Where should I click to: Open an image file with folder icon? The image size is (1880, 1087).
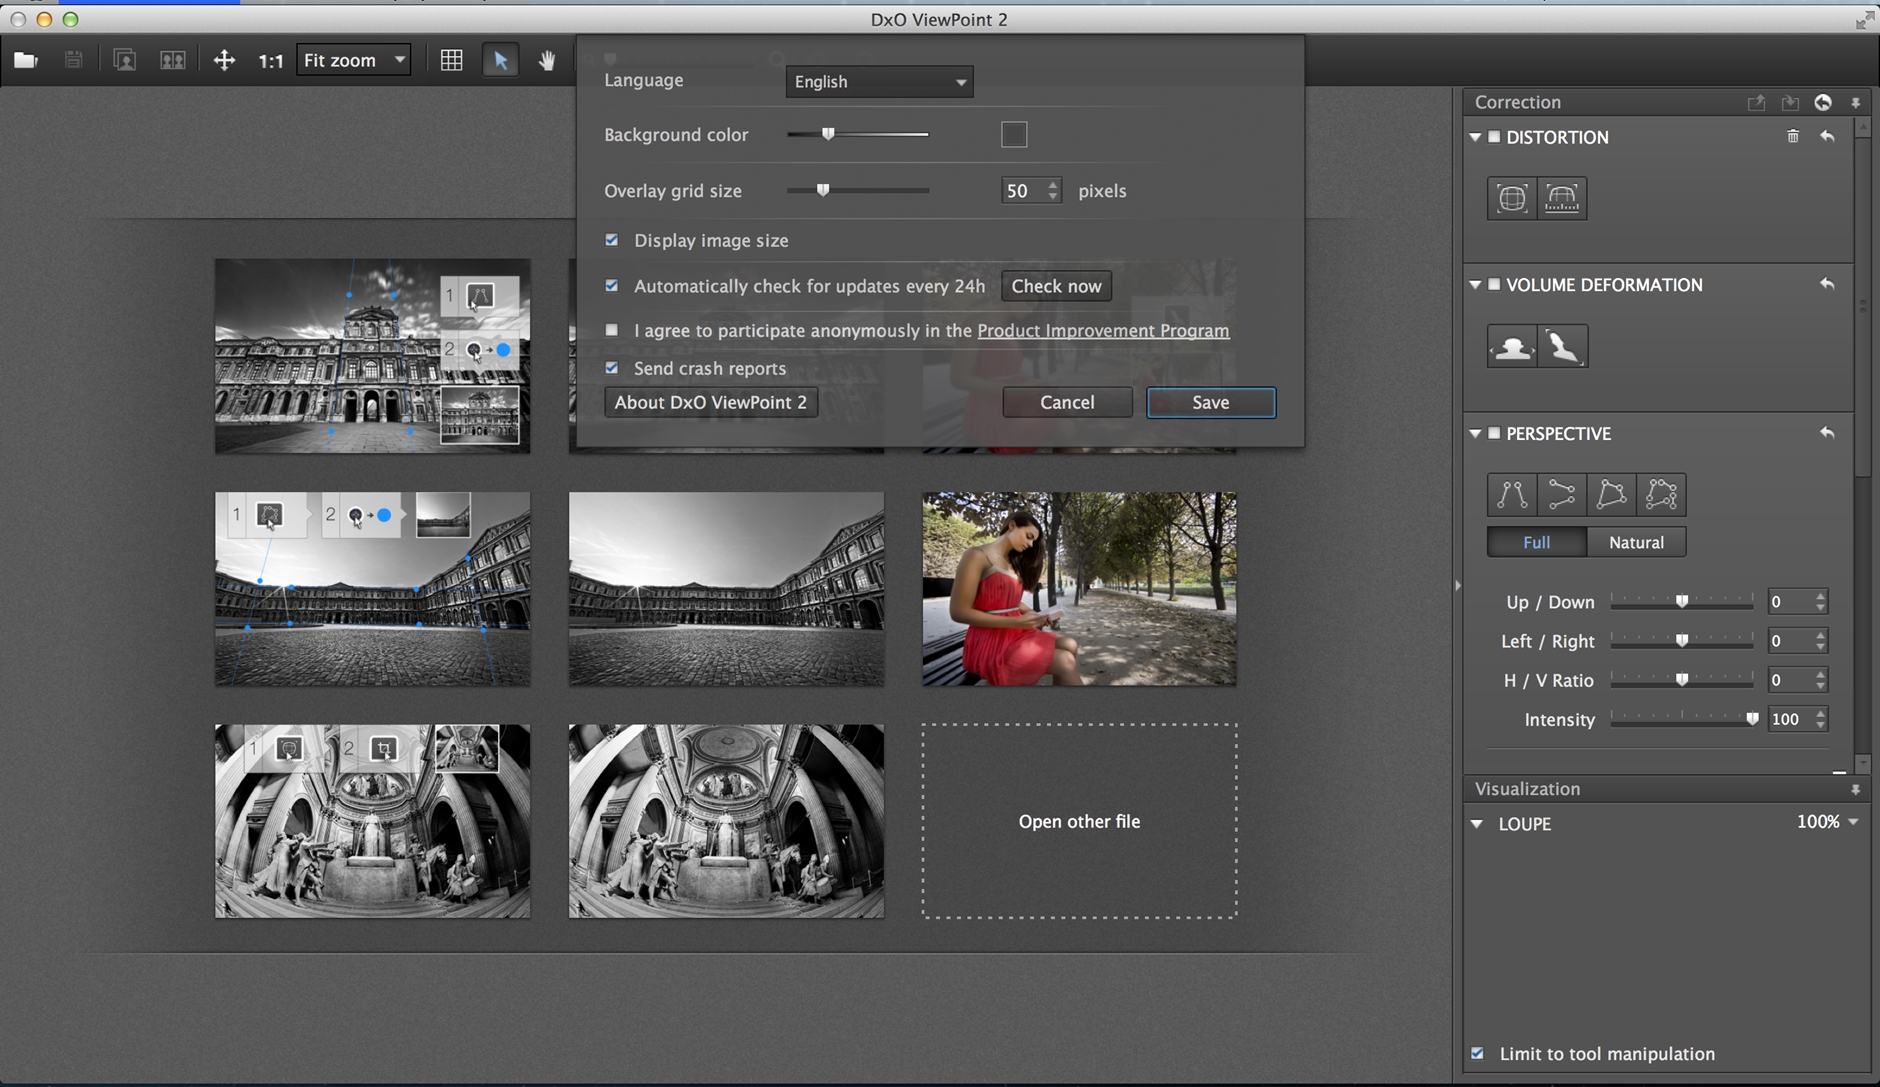(x=26, y=60)
